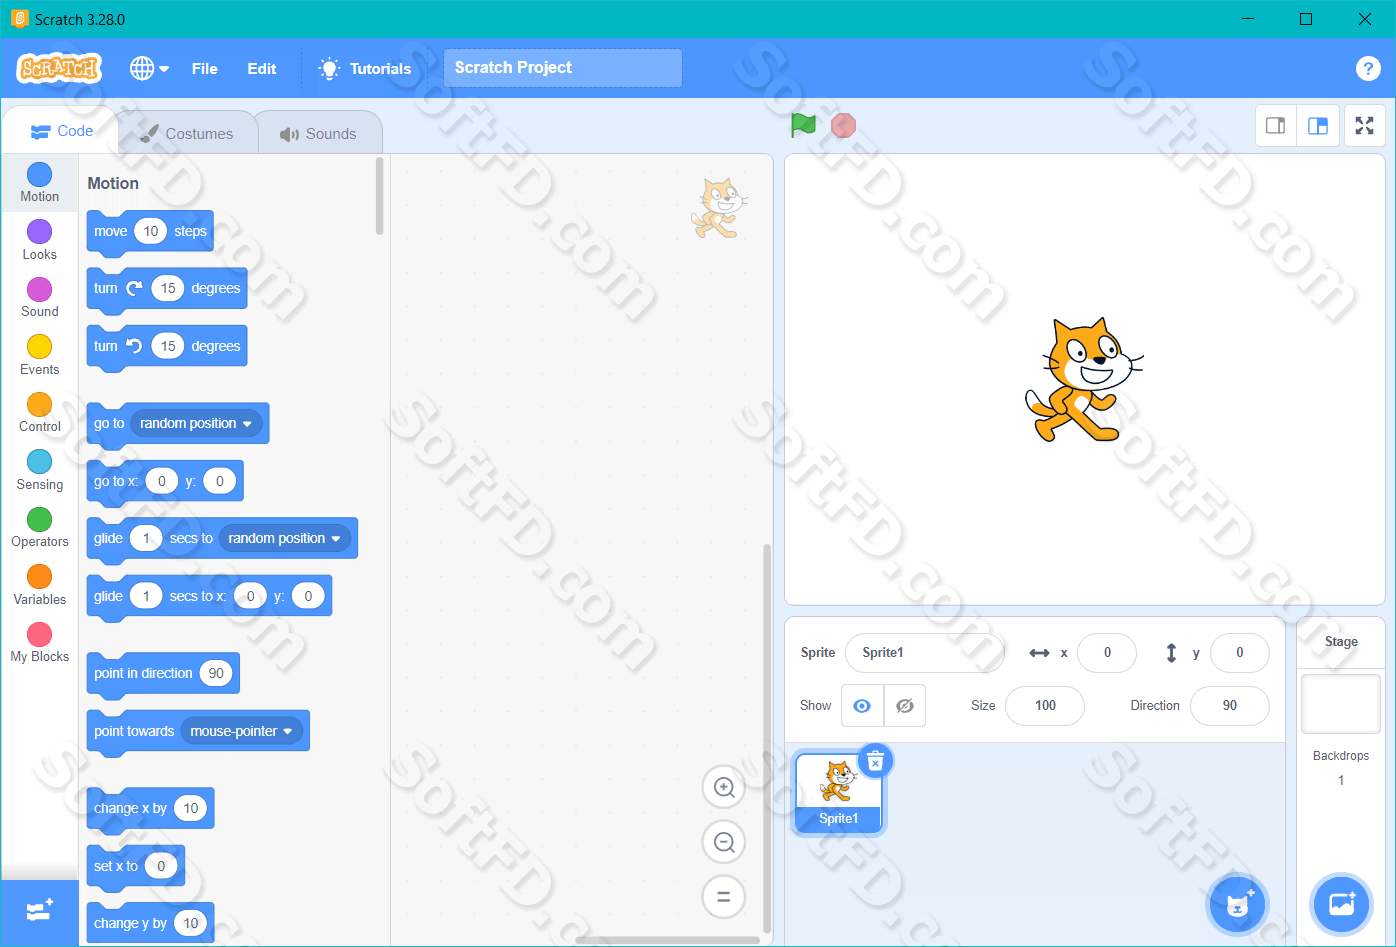Click the change y by 10 block

click(x=150, y=924)
